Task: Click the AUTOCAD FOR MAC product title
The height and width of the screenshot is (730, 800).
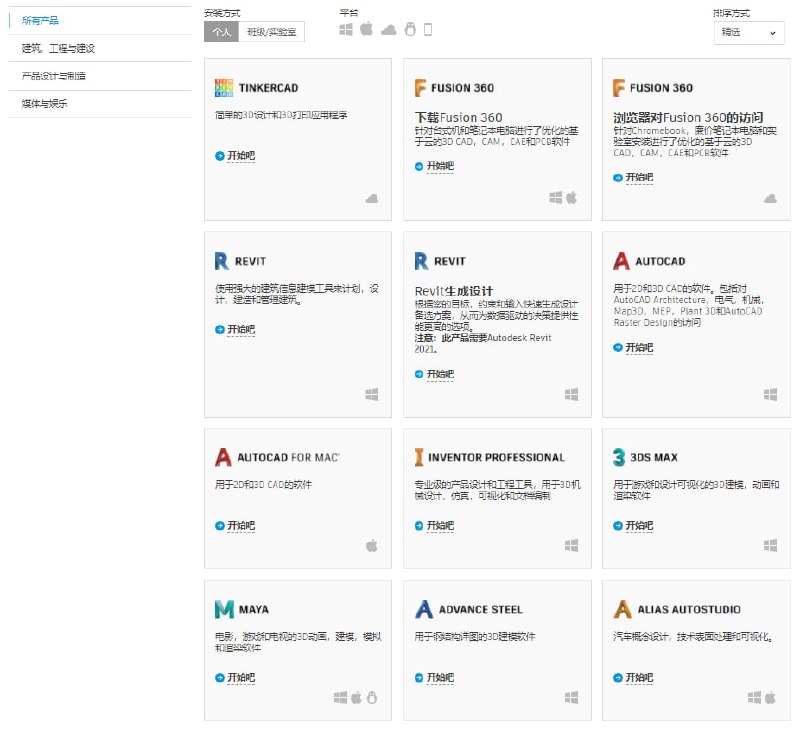Action: 288,458
